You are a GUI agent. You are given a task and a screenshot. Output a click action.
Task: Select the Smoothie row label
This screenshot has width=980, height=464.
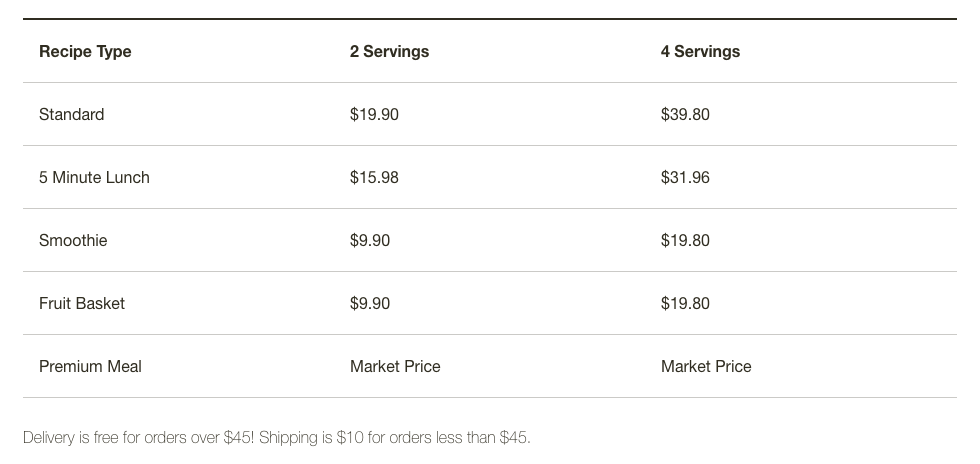[x=73, y=240]
